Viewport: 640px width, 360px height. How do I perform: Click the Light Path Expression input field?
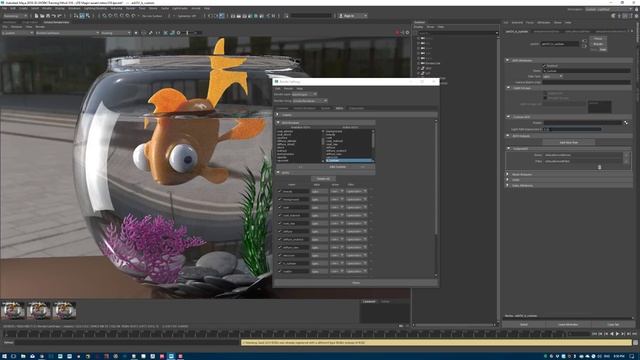[572, 129]
